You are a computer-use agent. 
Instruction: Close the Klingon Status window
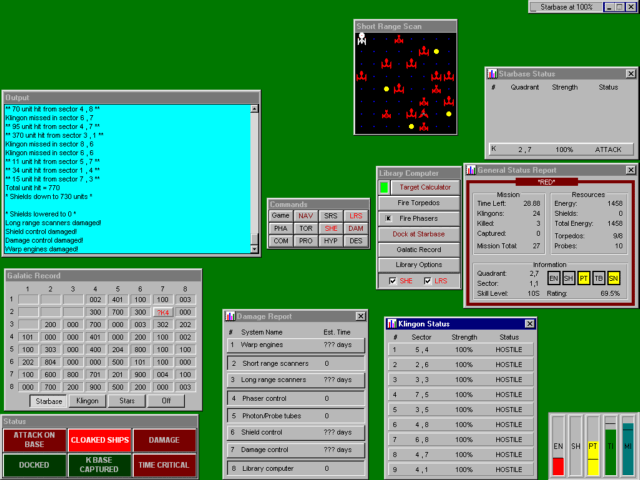tap(529, 324)
